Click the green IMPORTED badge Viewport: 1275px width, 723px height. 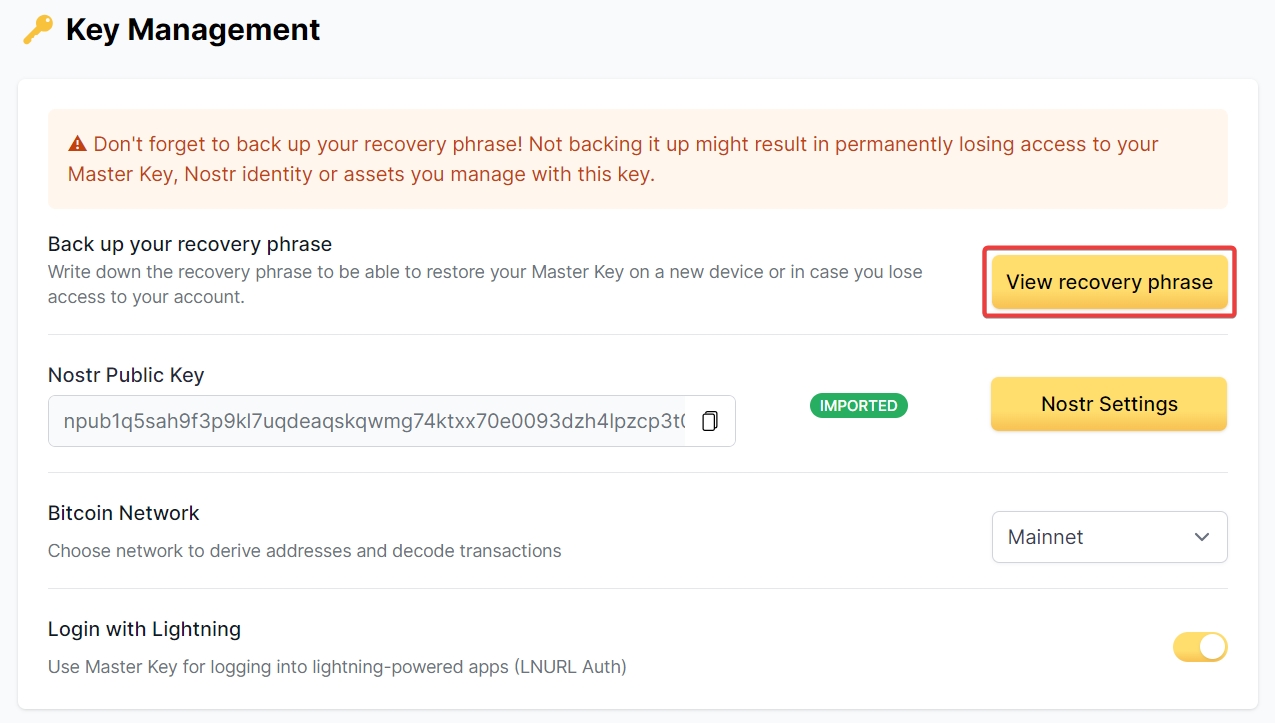coord(858,405)
